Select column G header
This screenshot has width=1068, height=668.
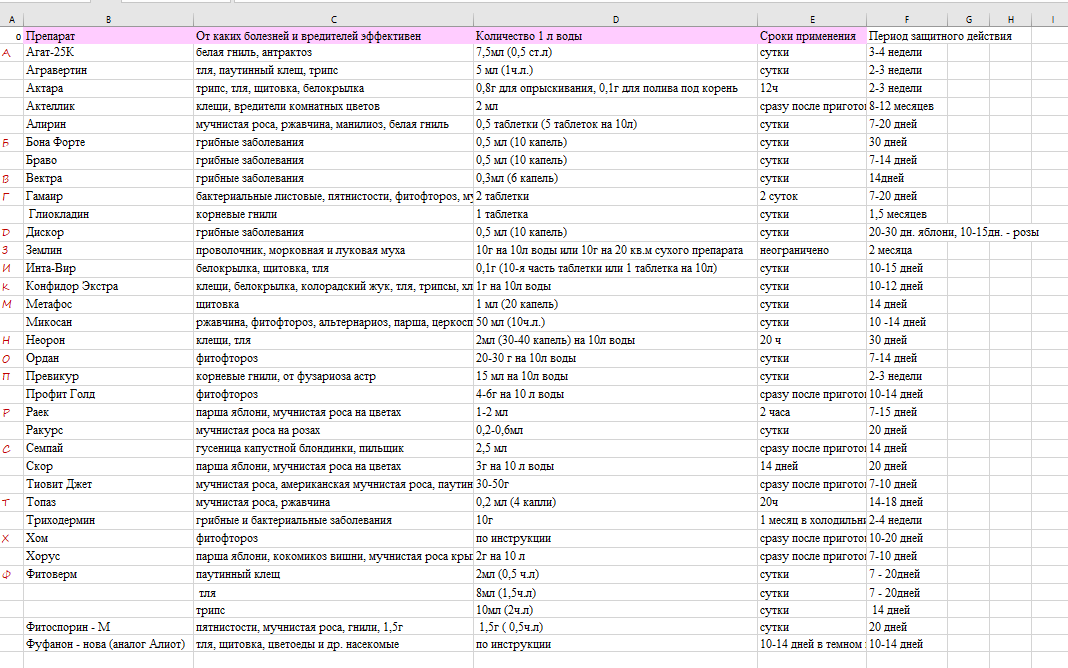point(969,20)
